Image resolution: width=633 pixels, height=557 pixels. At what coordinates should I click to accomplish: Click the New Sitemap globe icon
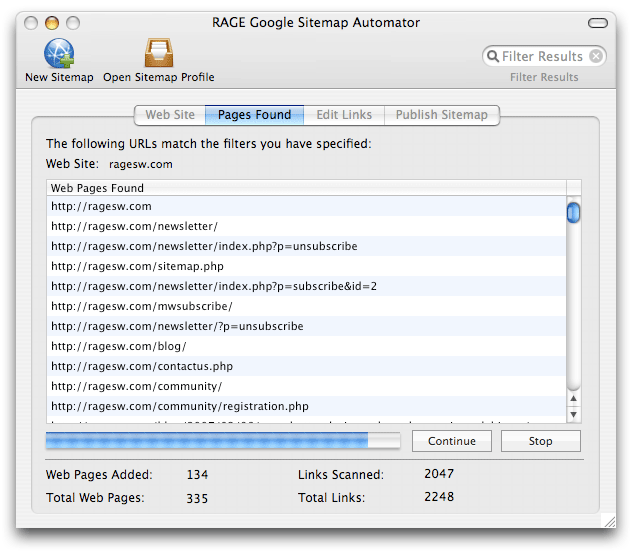pyautogui.click(x=59, y=53)
